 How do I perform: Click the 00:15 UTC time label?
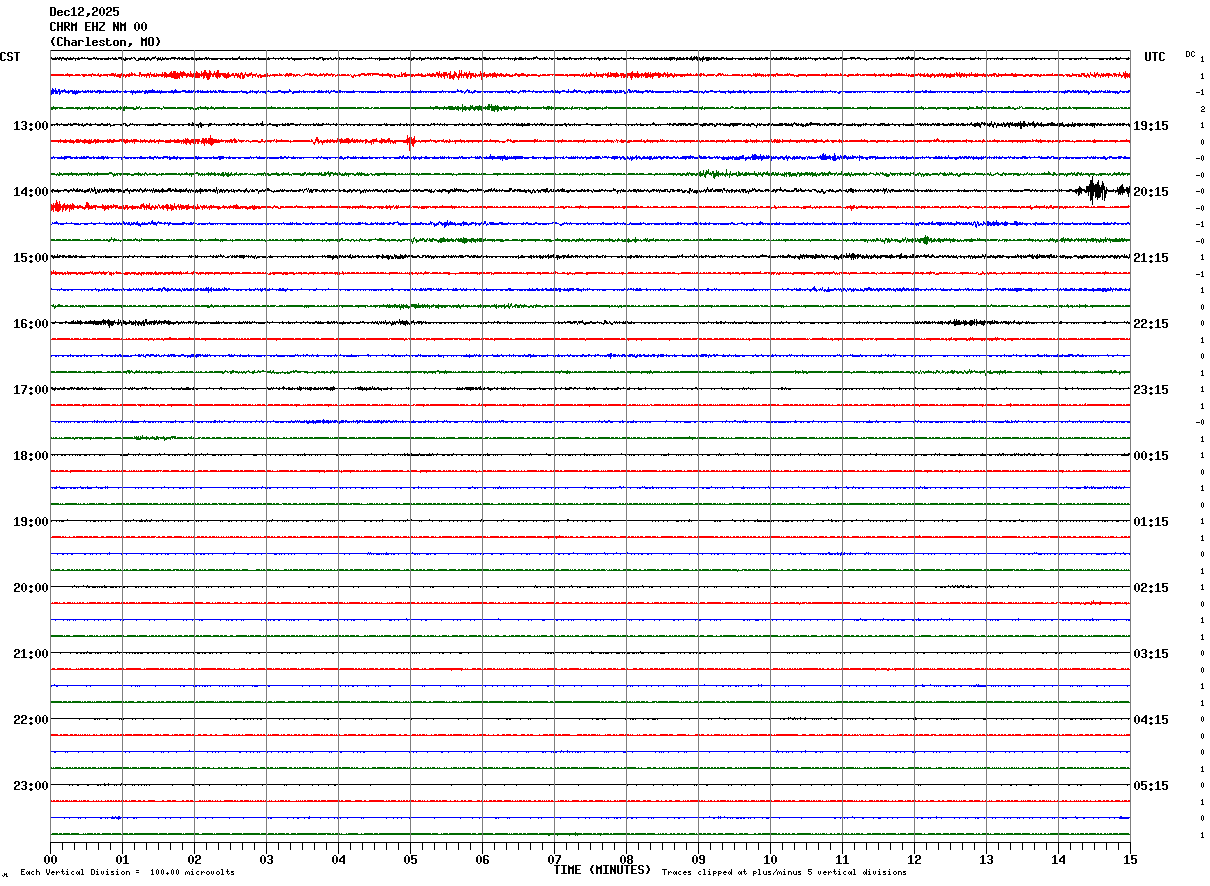point(1150,455)
